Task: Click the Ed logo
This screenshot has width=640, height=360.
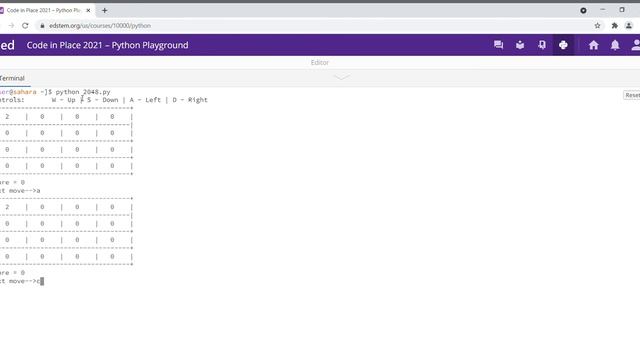Action: [7, 45]
